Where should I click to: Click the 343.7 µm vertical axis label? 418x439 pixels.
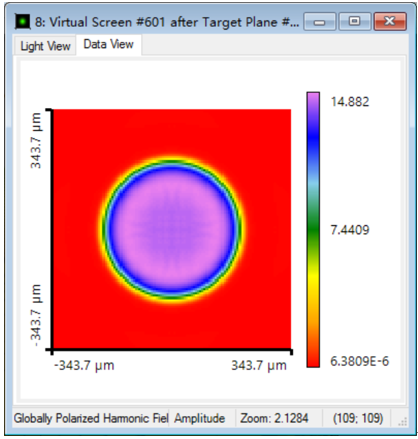tap(36, 140)
